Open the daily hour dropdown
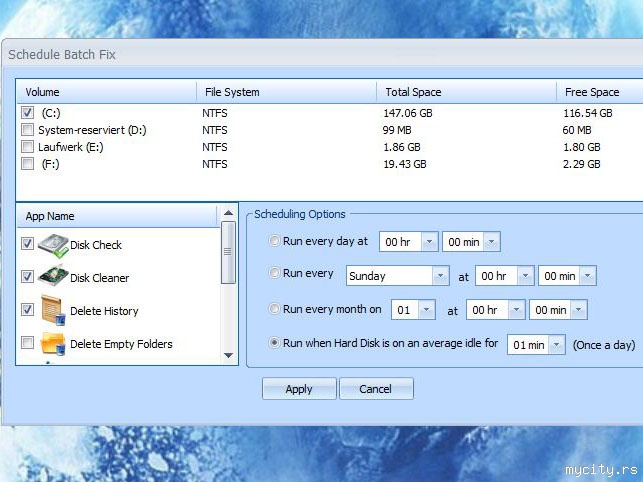The width and height of the screenshot is (643, 482). click(429, 242)
